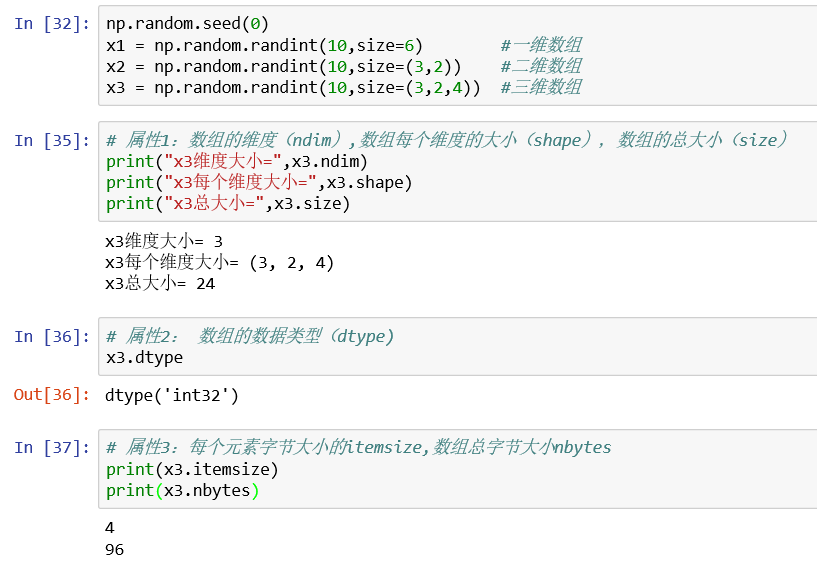Place cursor in the x3.shape print line
The image size is (817, 561).
(x=259, y=182)
